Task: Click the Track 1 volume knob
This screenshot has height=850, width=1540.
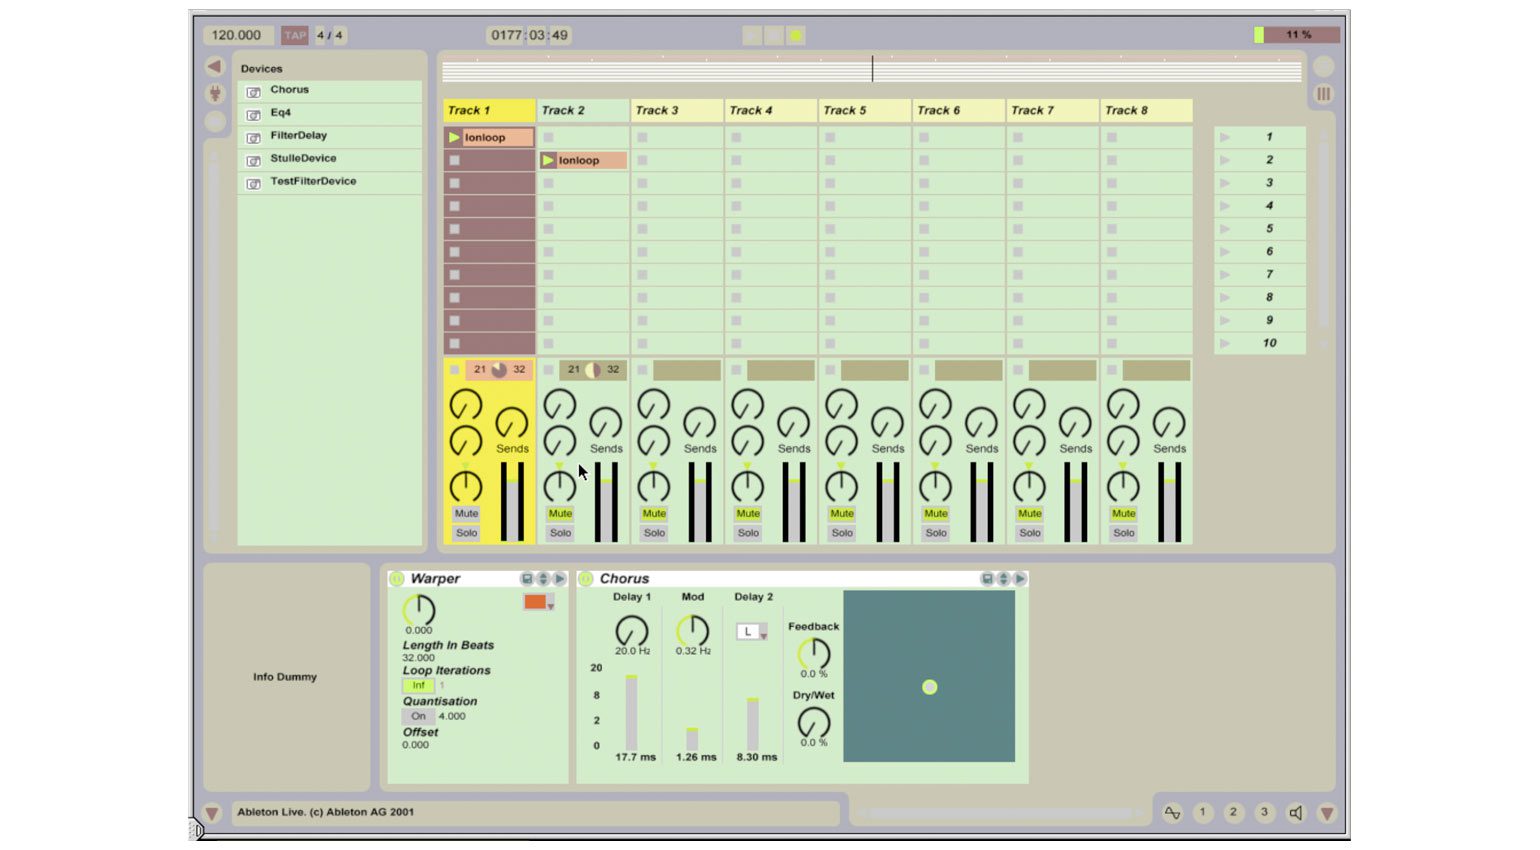Action: click(x=465, y=487)
